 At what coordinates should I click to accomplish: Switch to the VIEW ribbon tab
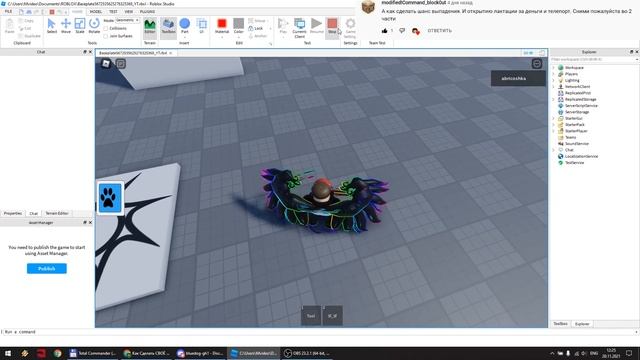pyautogui.click(x=129, y=12)
